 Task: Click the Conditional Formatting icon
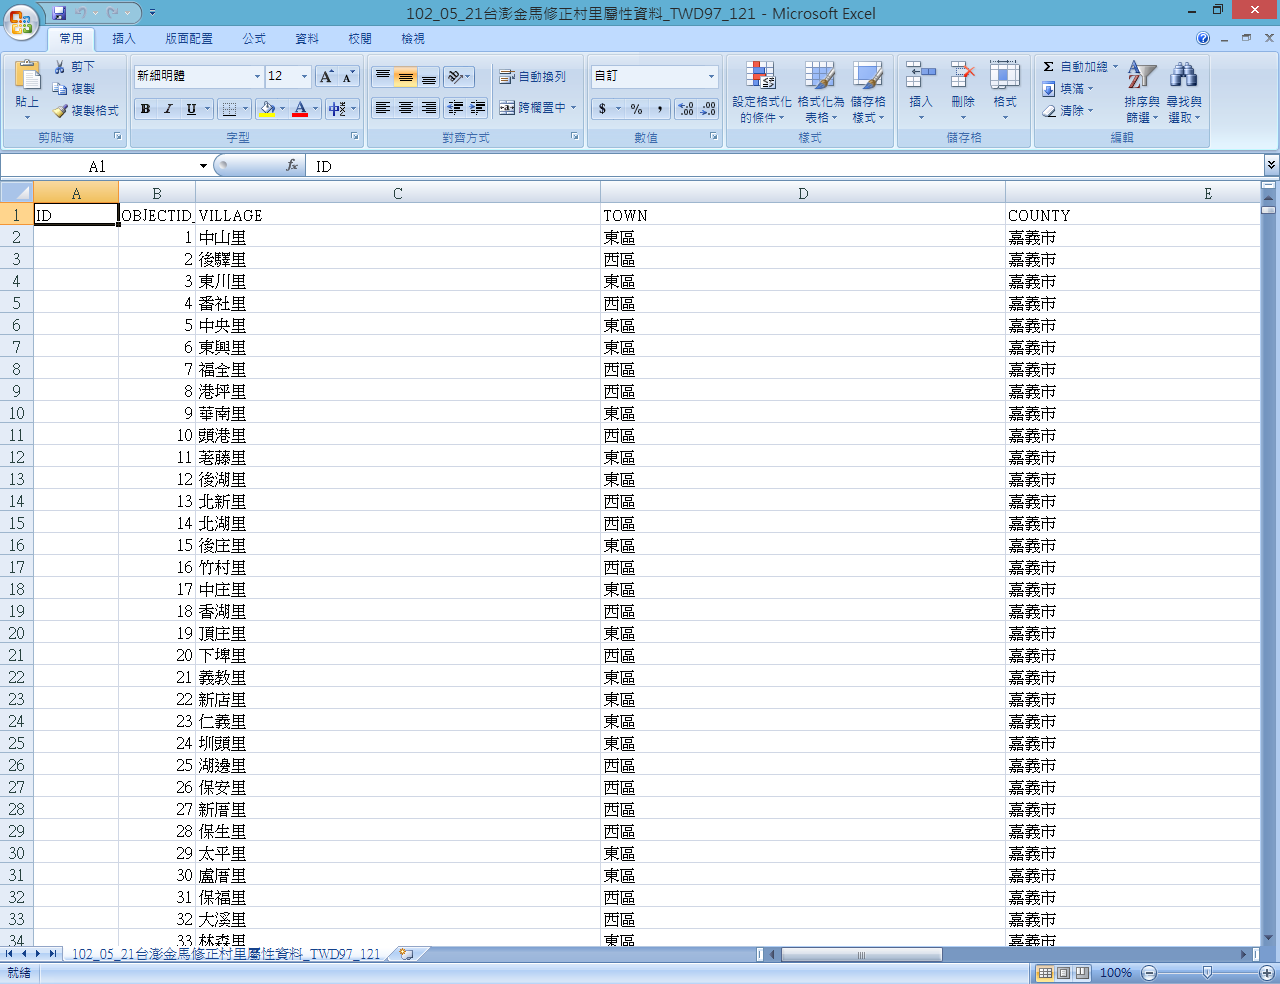[x=761, y=76]
